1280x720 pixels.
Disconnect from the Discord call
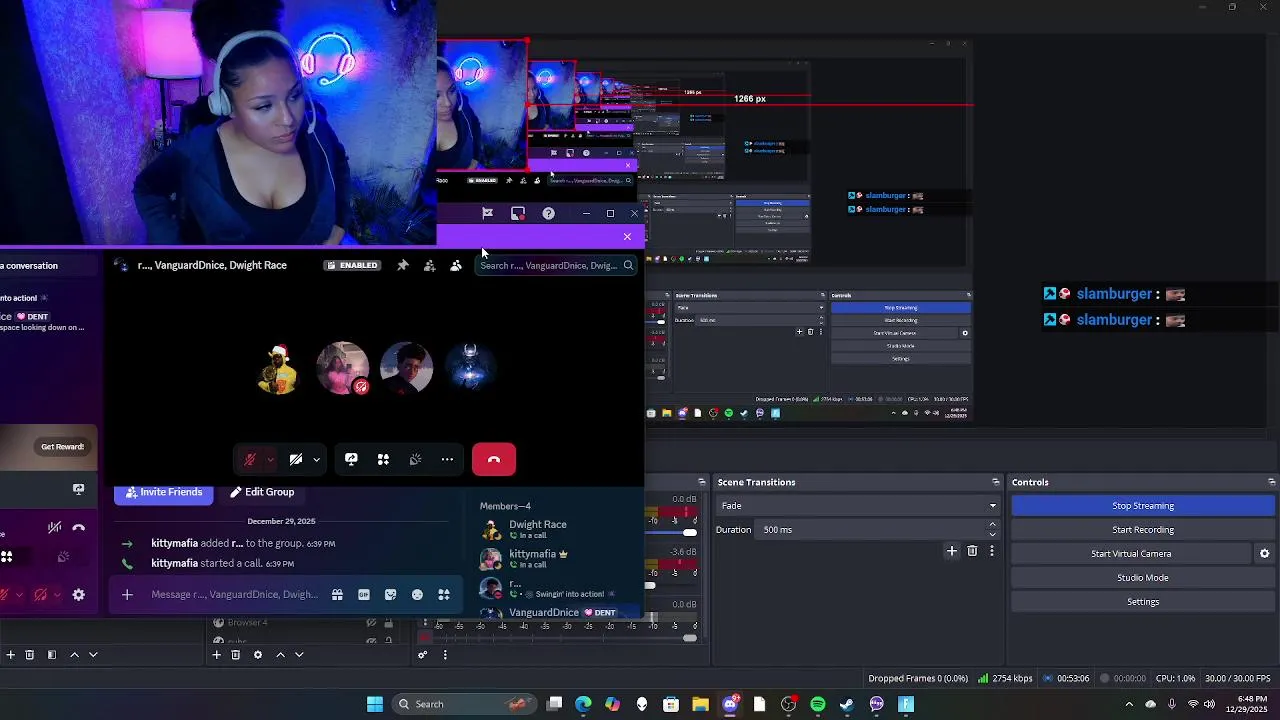tap(494, 459)
